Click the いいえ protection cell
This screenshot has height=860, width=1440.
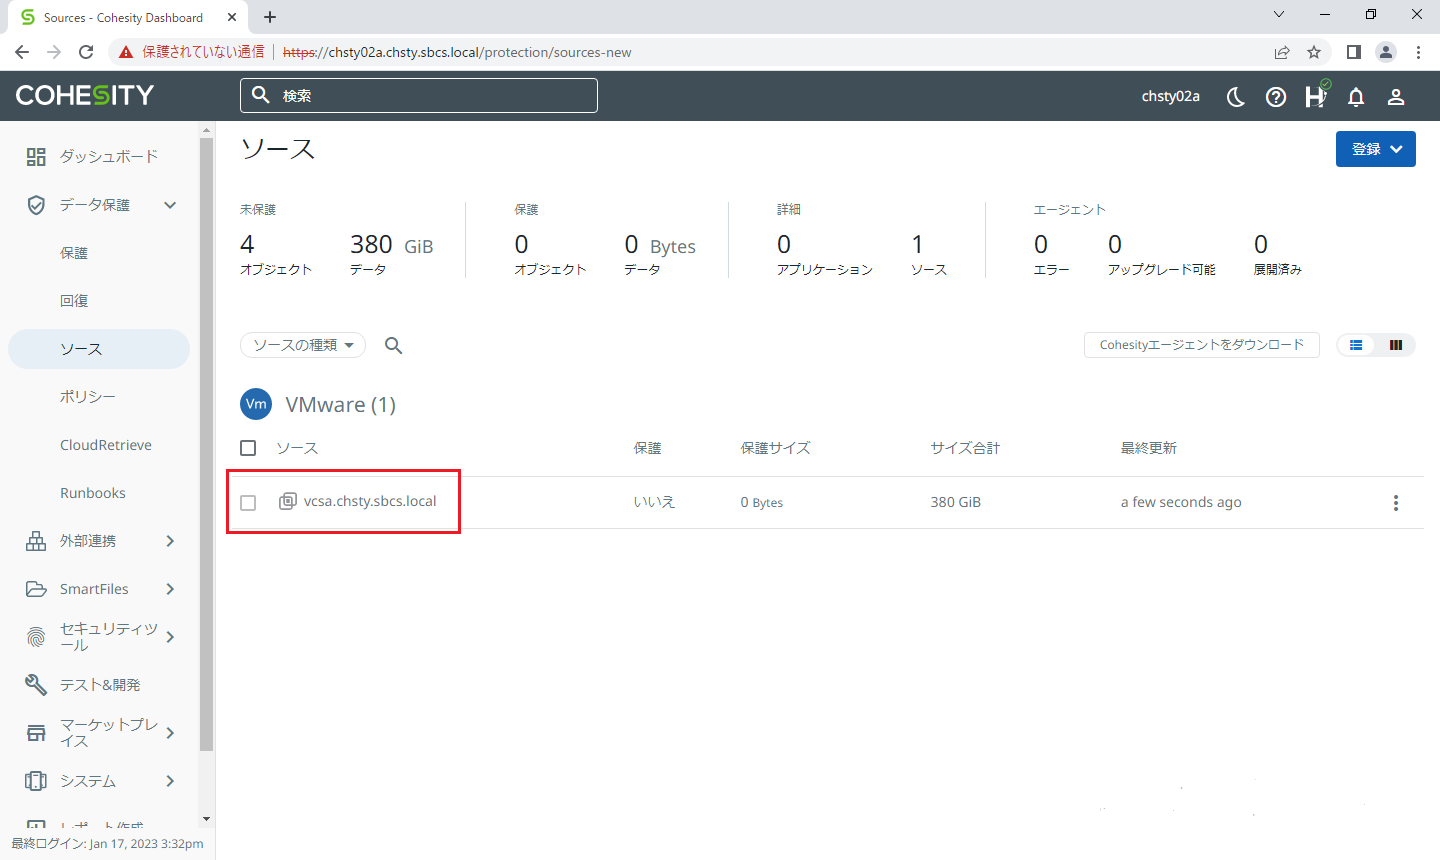(x=655, y=502)
